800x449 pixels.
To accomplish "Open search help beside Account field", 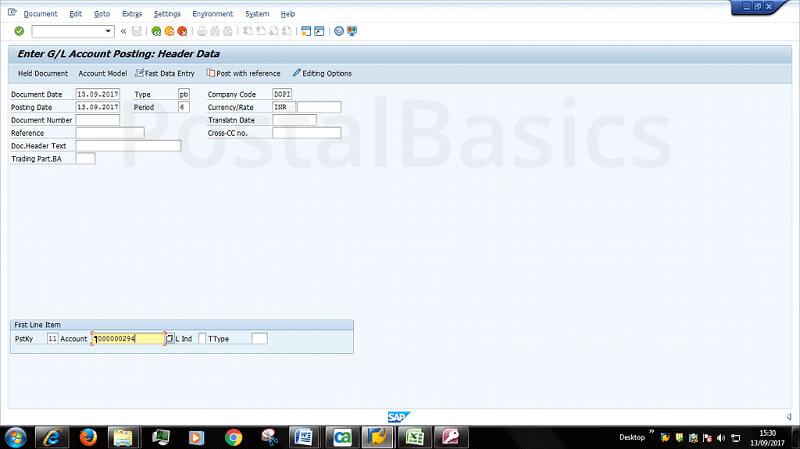I will point(170,339).
